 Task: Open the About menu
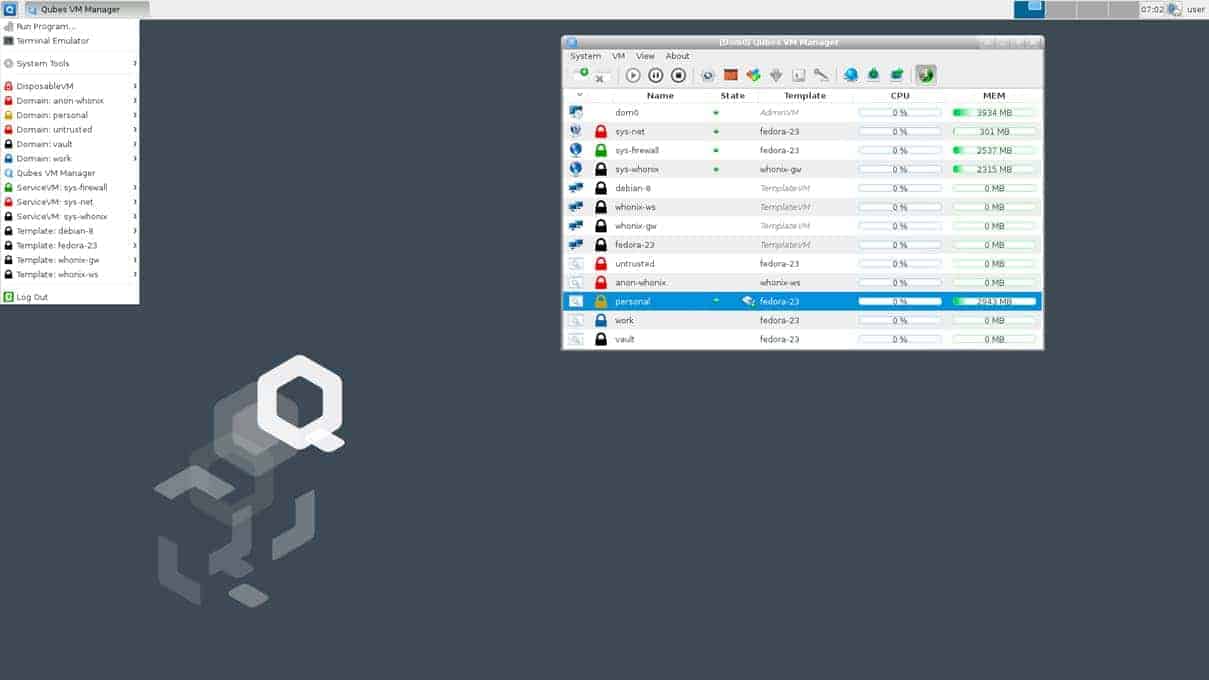click(x=678, y=56)
